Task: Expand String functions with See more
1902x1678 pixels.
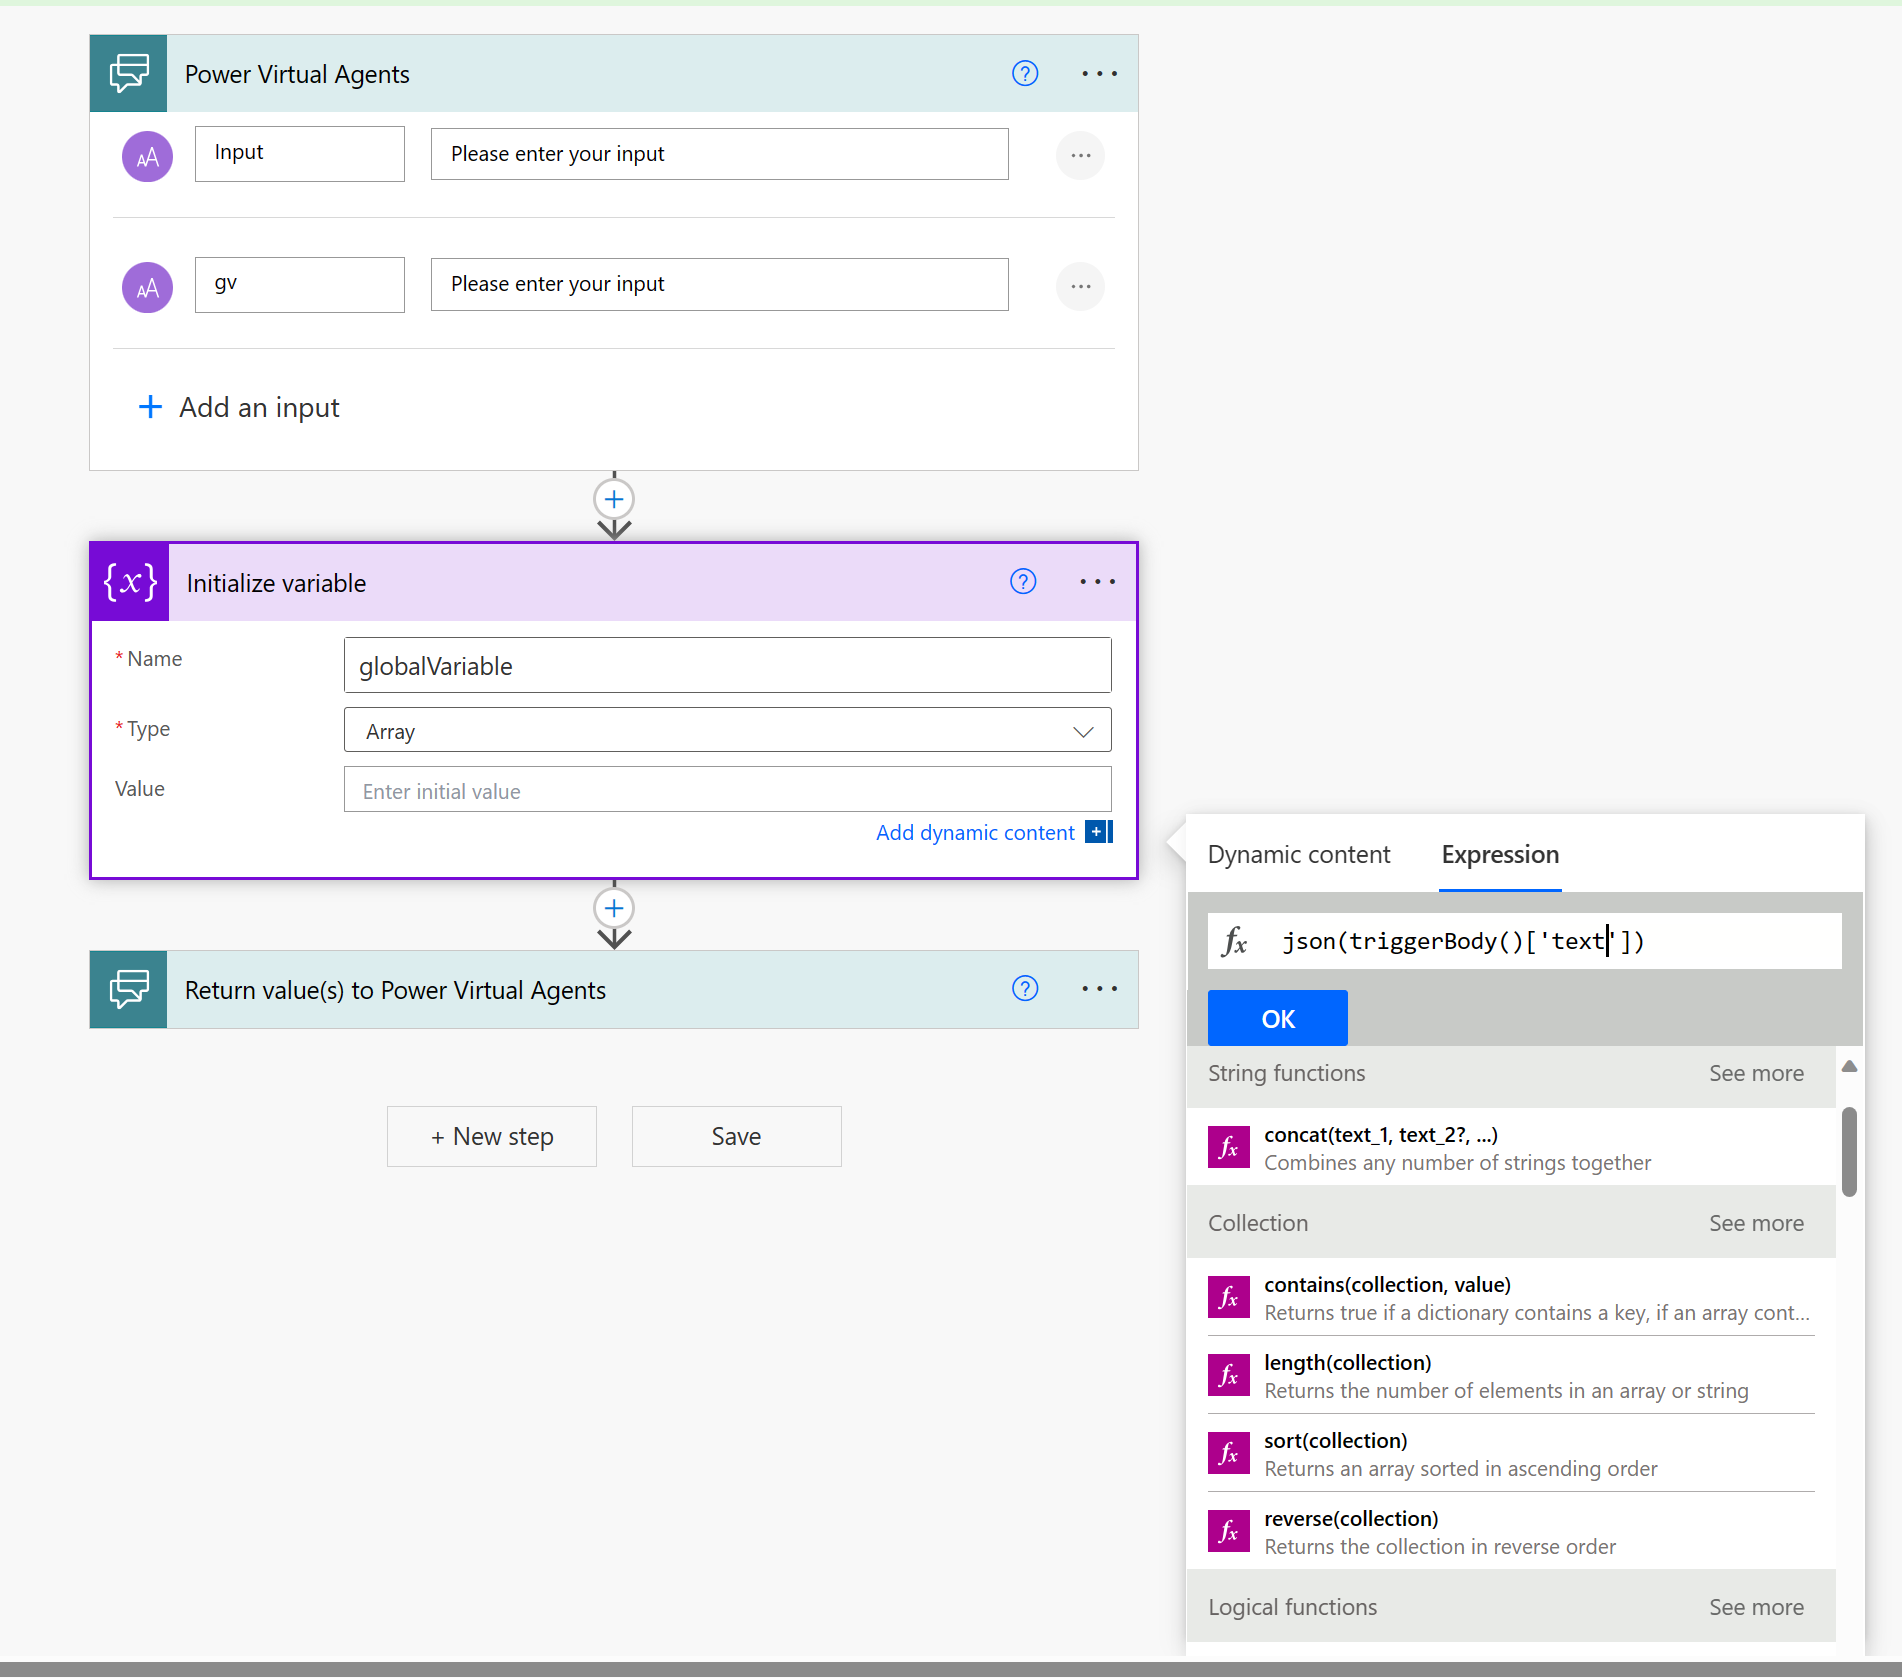Action: tap(1756, 1073)
